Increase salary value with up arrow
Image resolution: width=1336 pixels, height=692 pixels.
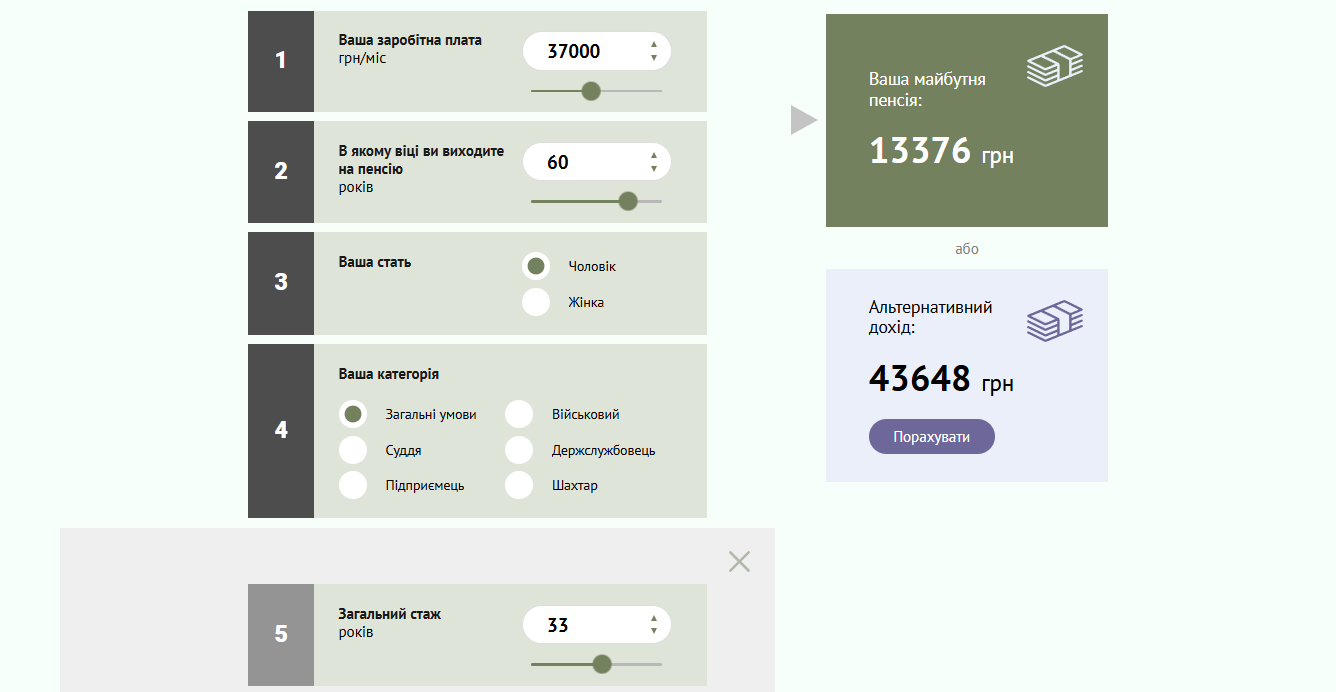(654, 44)
